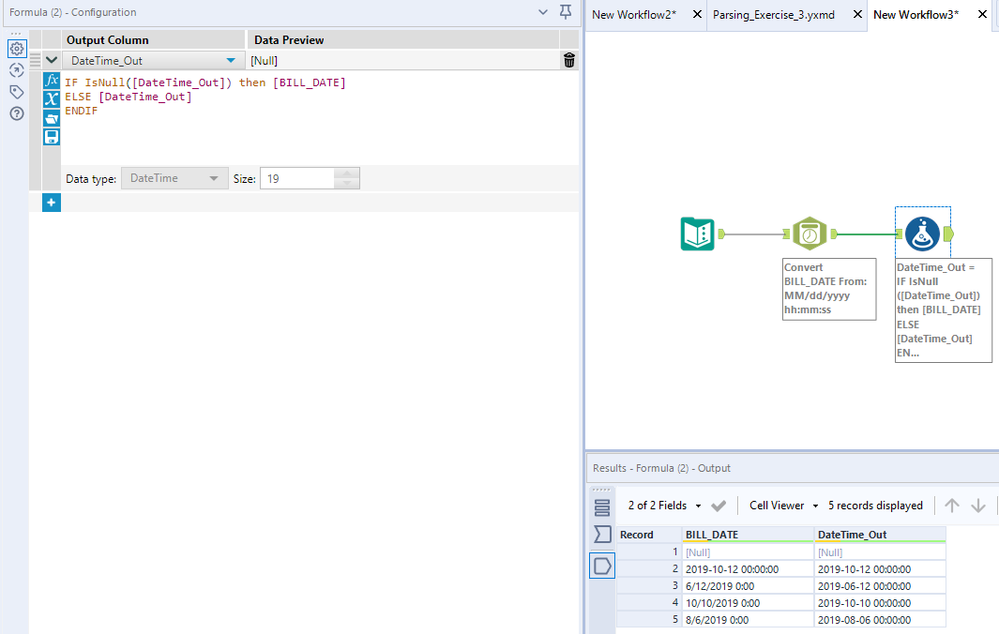Viewport: 999px width, 634px height.
Task: Open the Navigation icon below the gear
Action: click(x=17, y=70)
